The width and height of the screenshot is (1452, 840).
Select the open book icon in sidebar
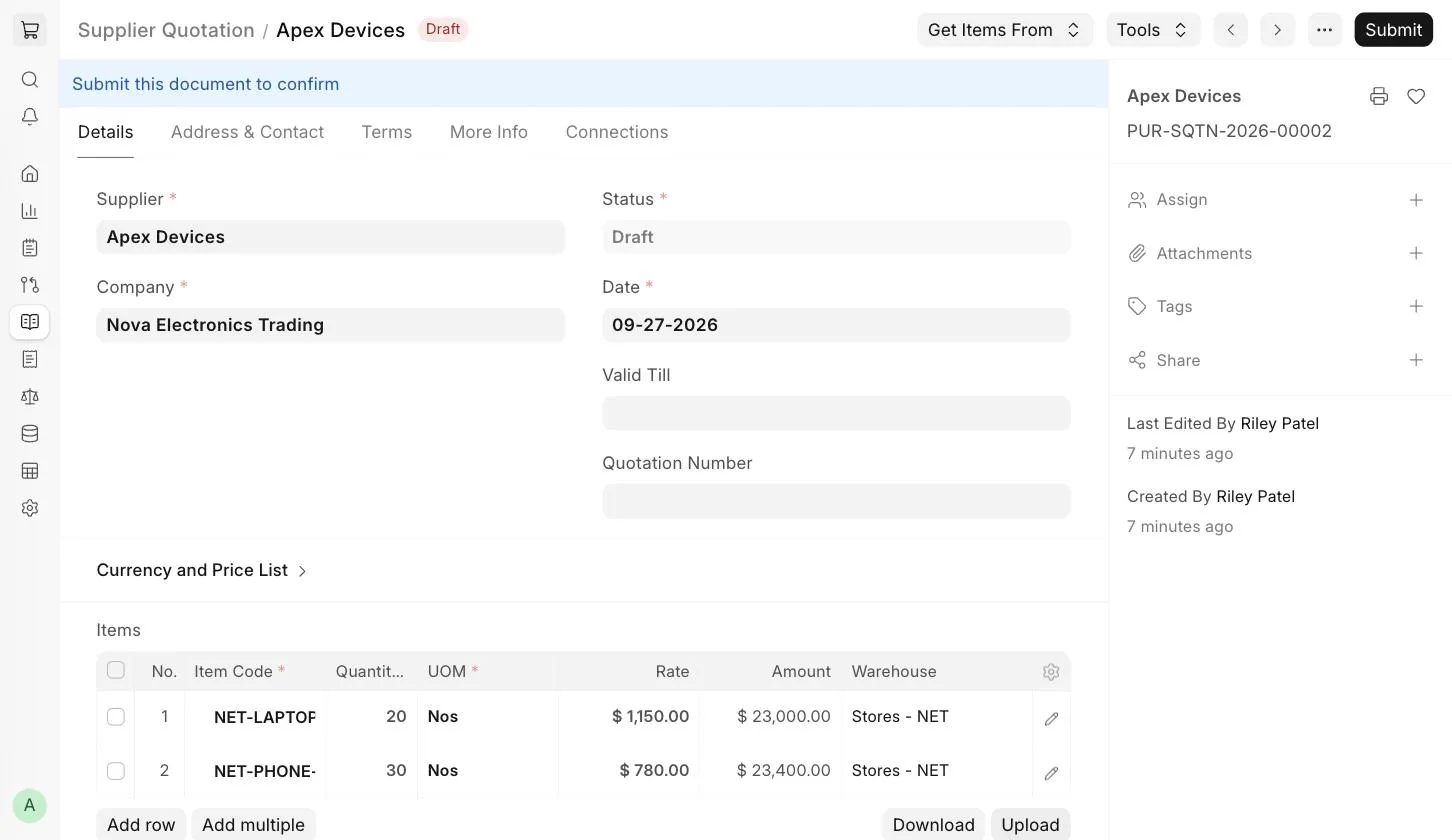[30, 322]
